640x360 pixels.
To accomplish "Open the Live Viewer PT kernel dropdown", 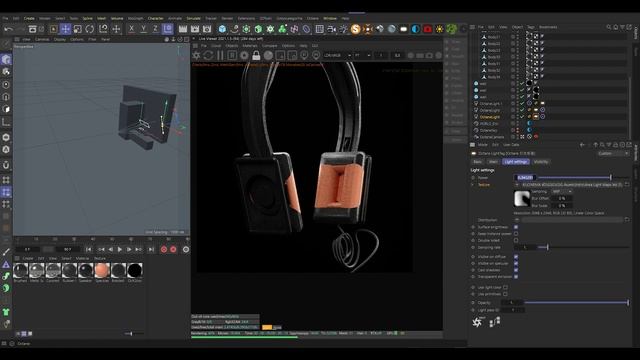I will (362, 55).
